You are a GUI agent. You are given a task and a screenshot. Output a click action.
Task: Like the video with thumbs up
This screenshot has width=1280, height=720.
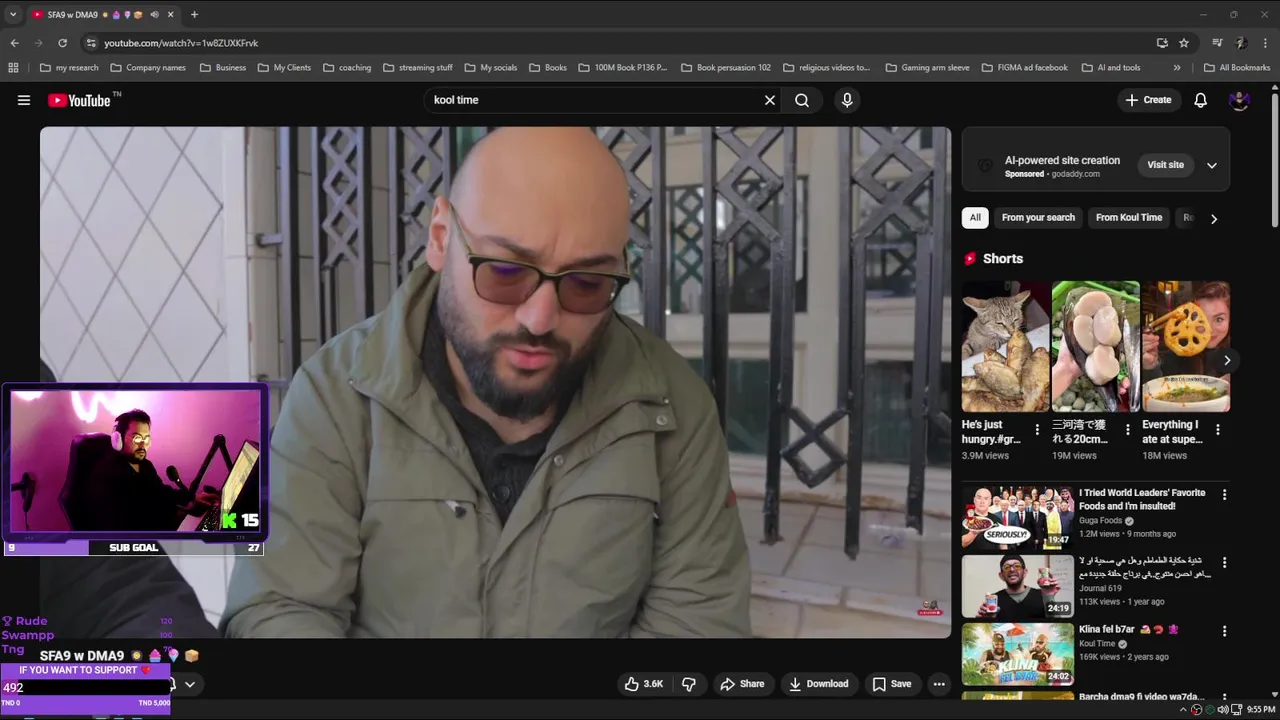[x=644, y=684]
